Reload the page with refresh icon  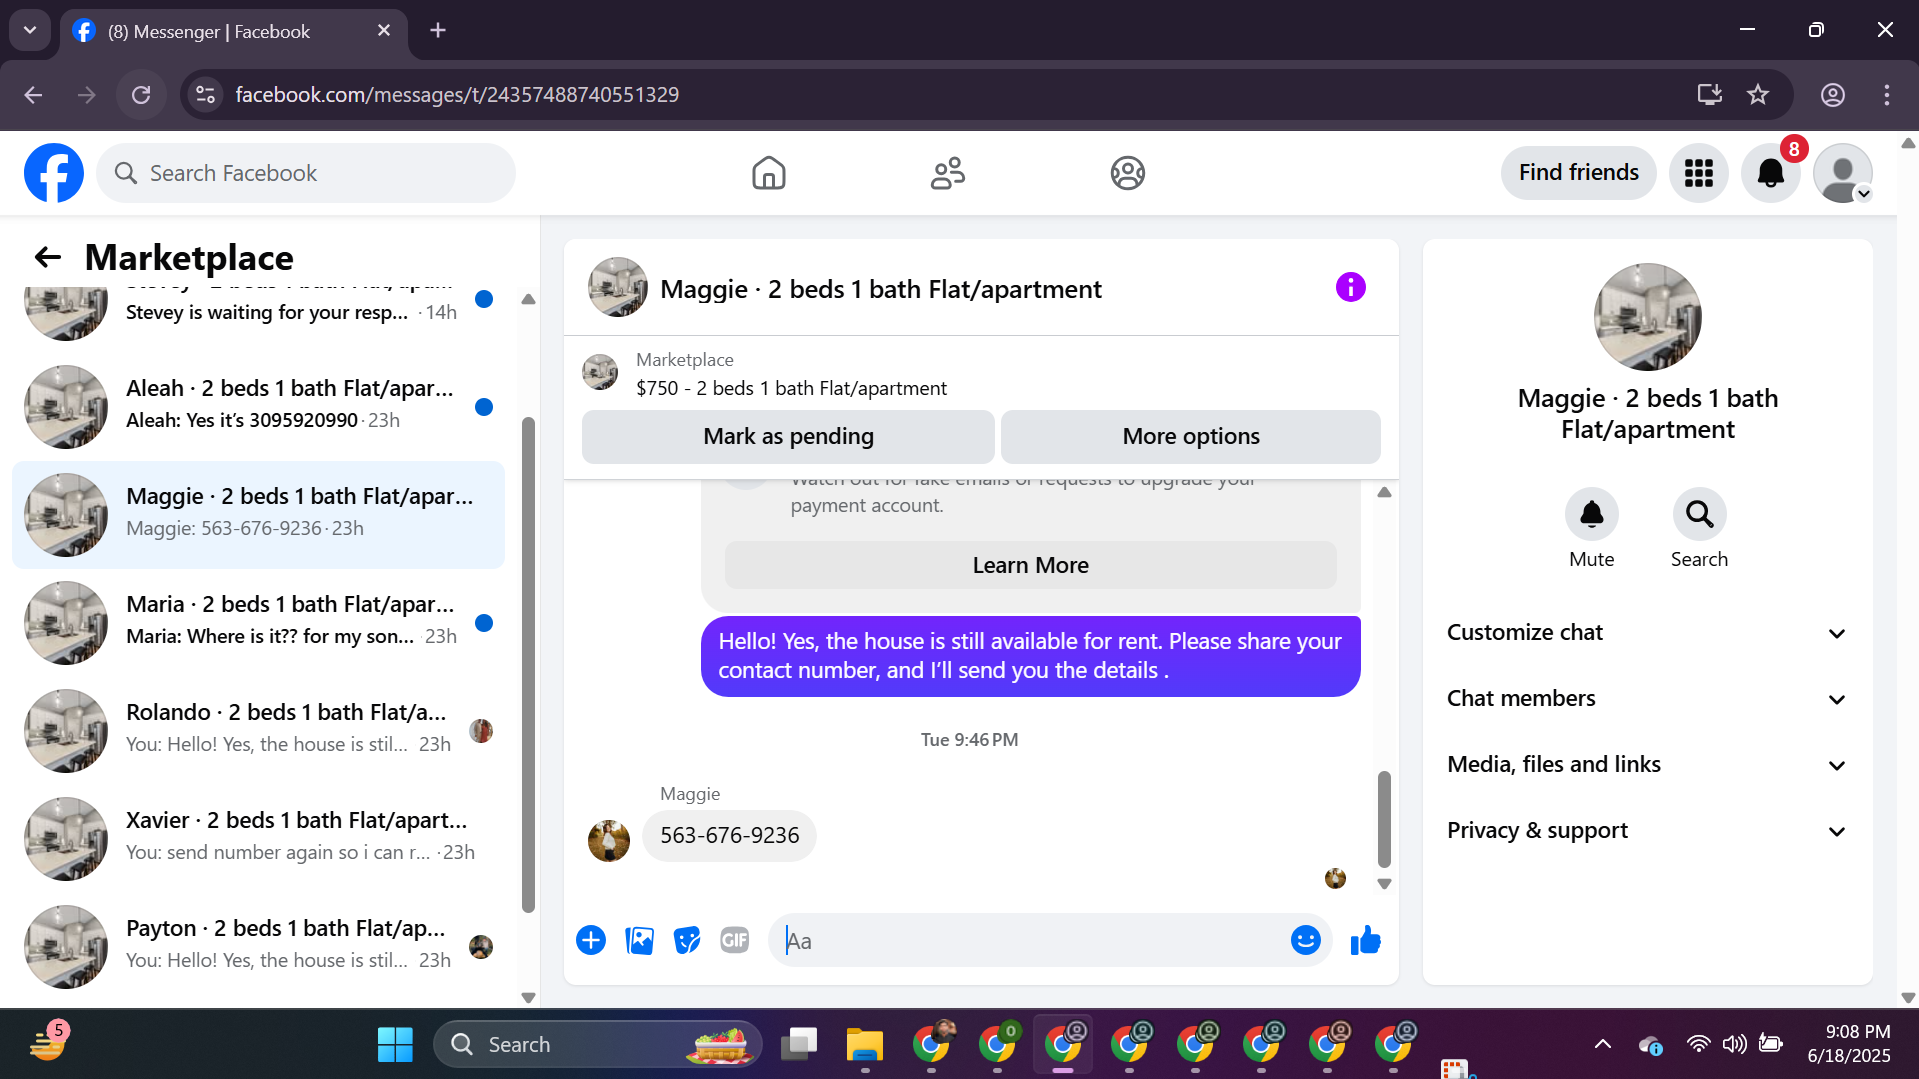[x=141, y=94]
